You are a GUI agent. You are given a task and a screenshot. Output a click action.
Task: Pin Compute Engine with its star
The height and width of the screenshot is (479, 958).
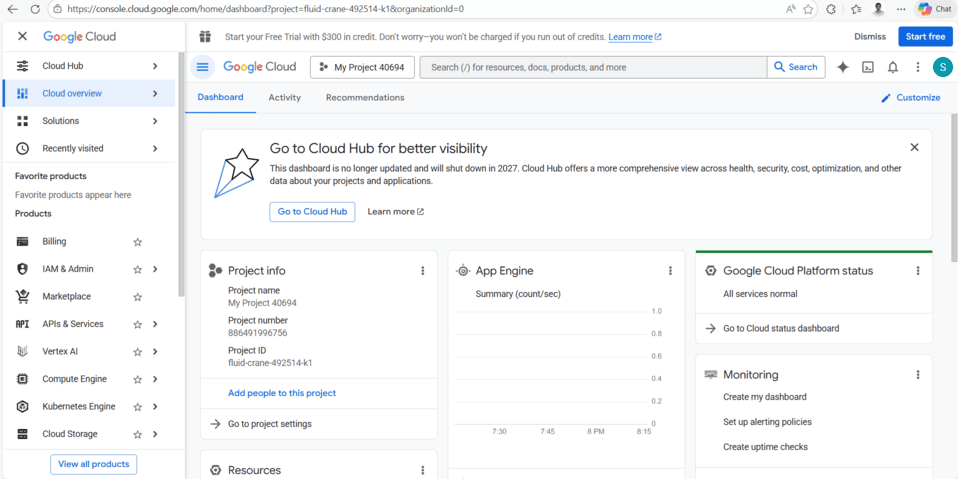tap(137, 379)
